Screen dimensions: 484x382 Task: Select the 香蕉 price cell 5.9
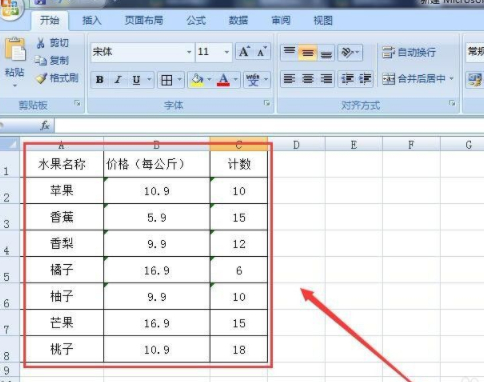pyautogui.click(x=157, y=217)
